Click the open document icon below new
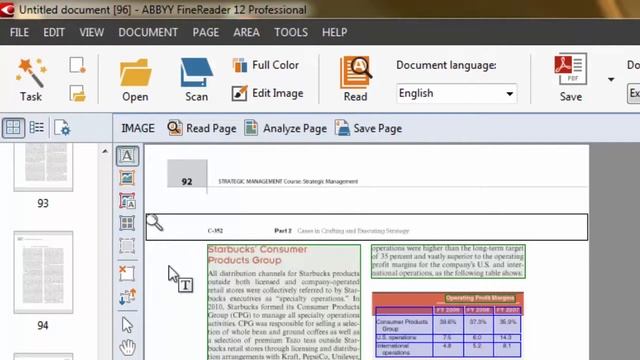This screenshot has width=640, height=360. point(77,93)
